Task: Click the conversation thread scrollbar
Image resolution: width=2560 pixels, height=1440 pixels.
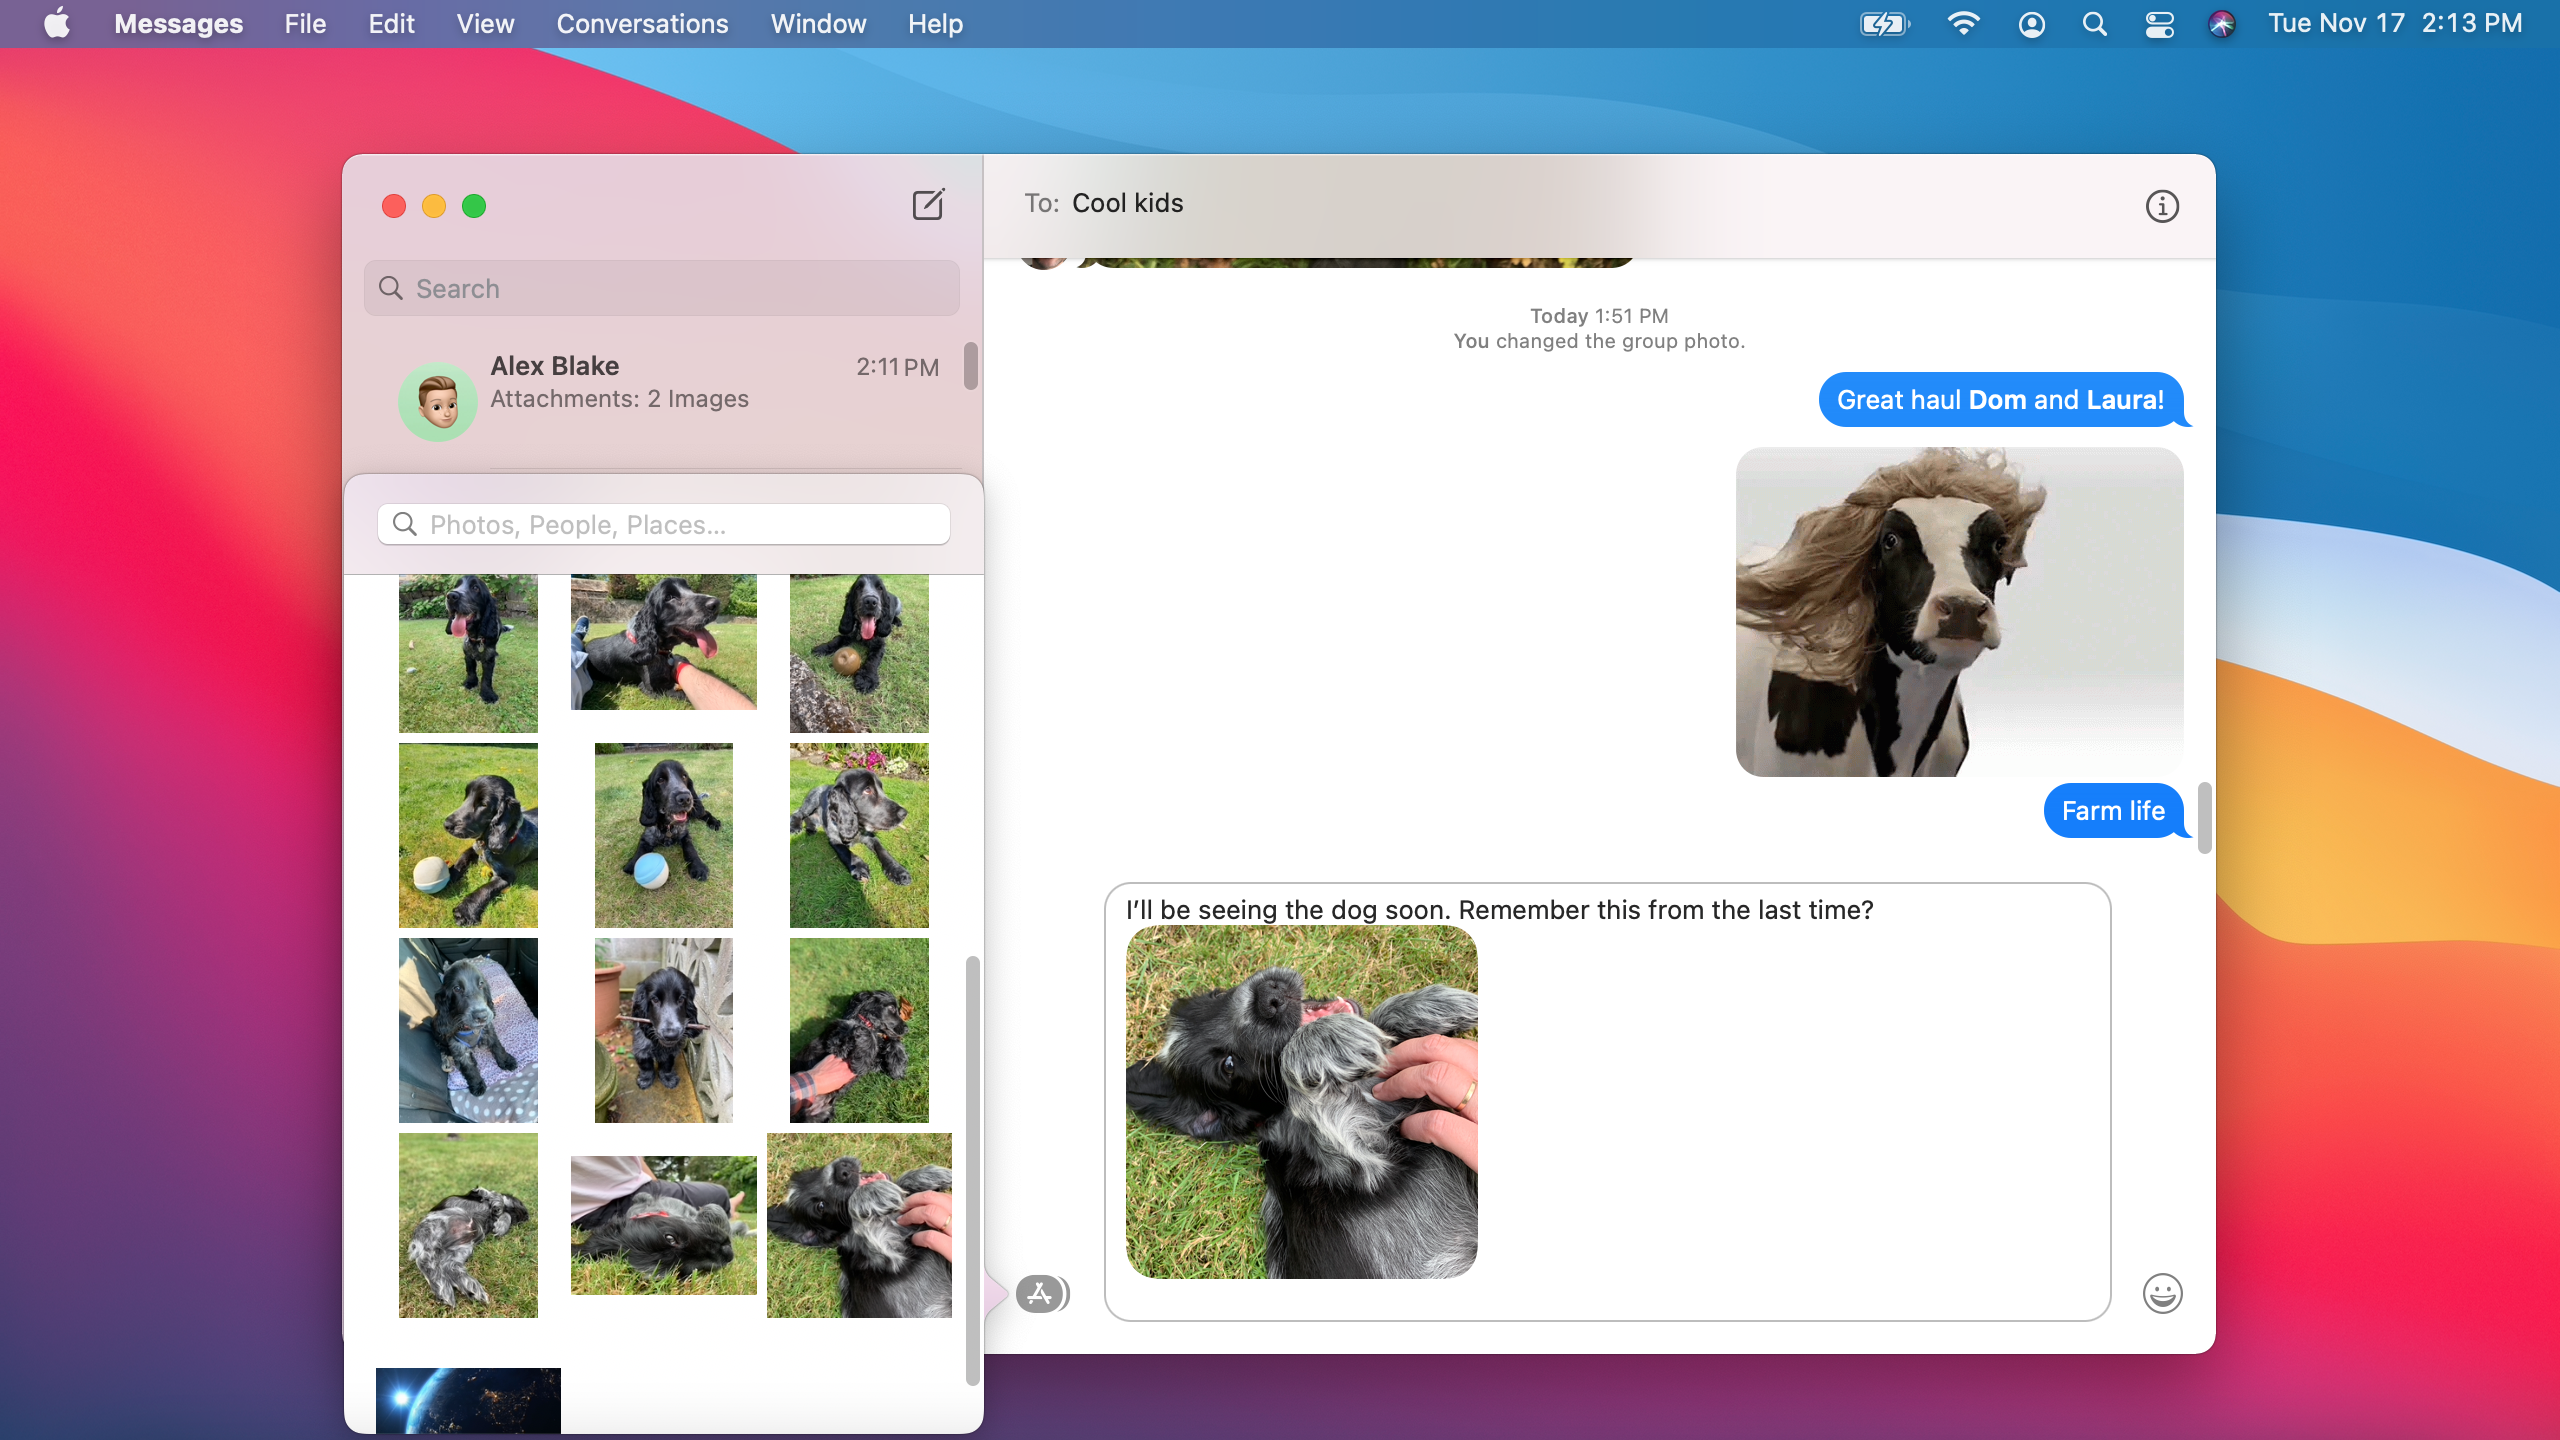Action: [2204, 818]
